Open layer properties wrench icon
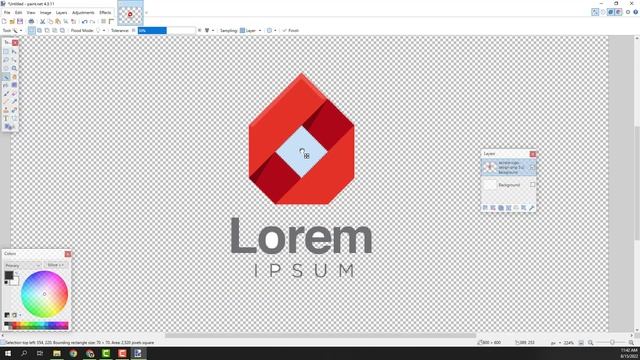The image size is (640, 360). 531,208
